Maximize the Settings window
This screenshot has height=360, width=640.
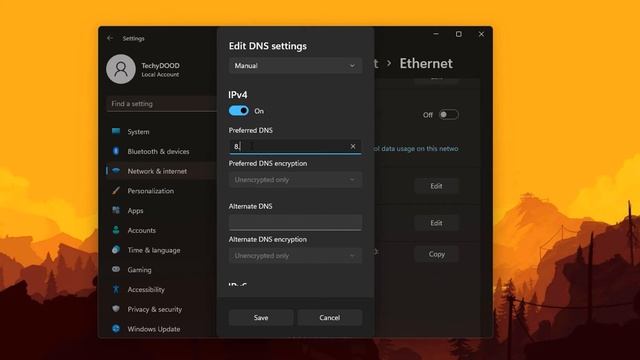[459, 34]
